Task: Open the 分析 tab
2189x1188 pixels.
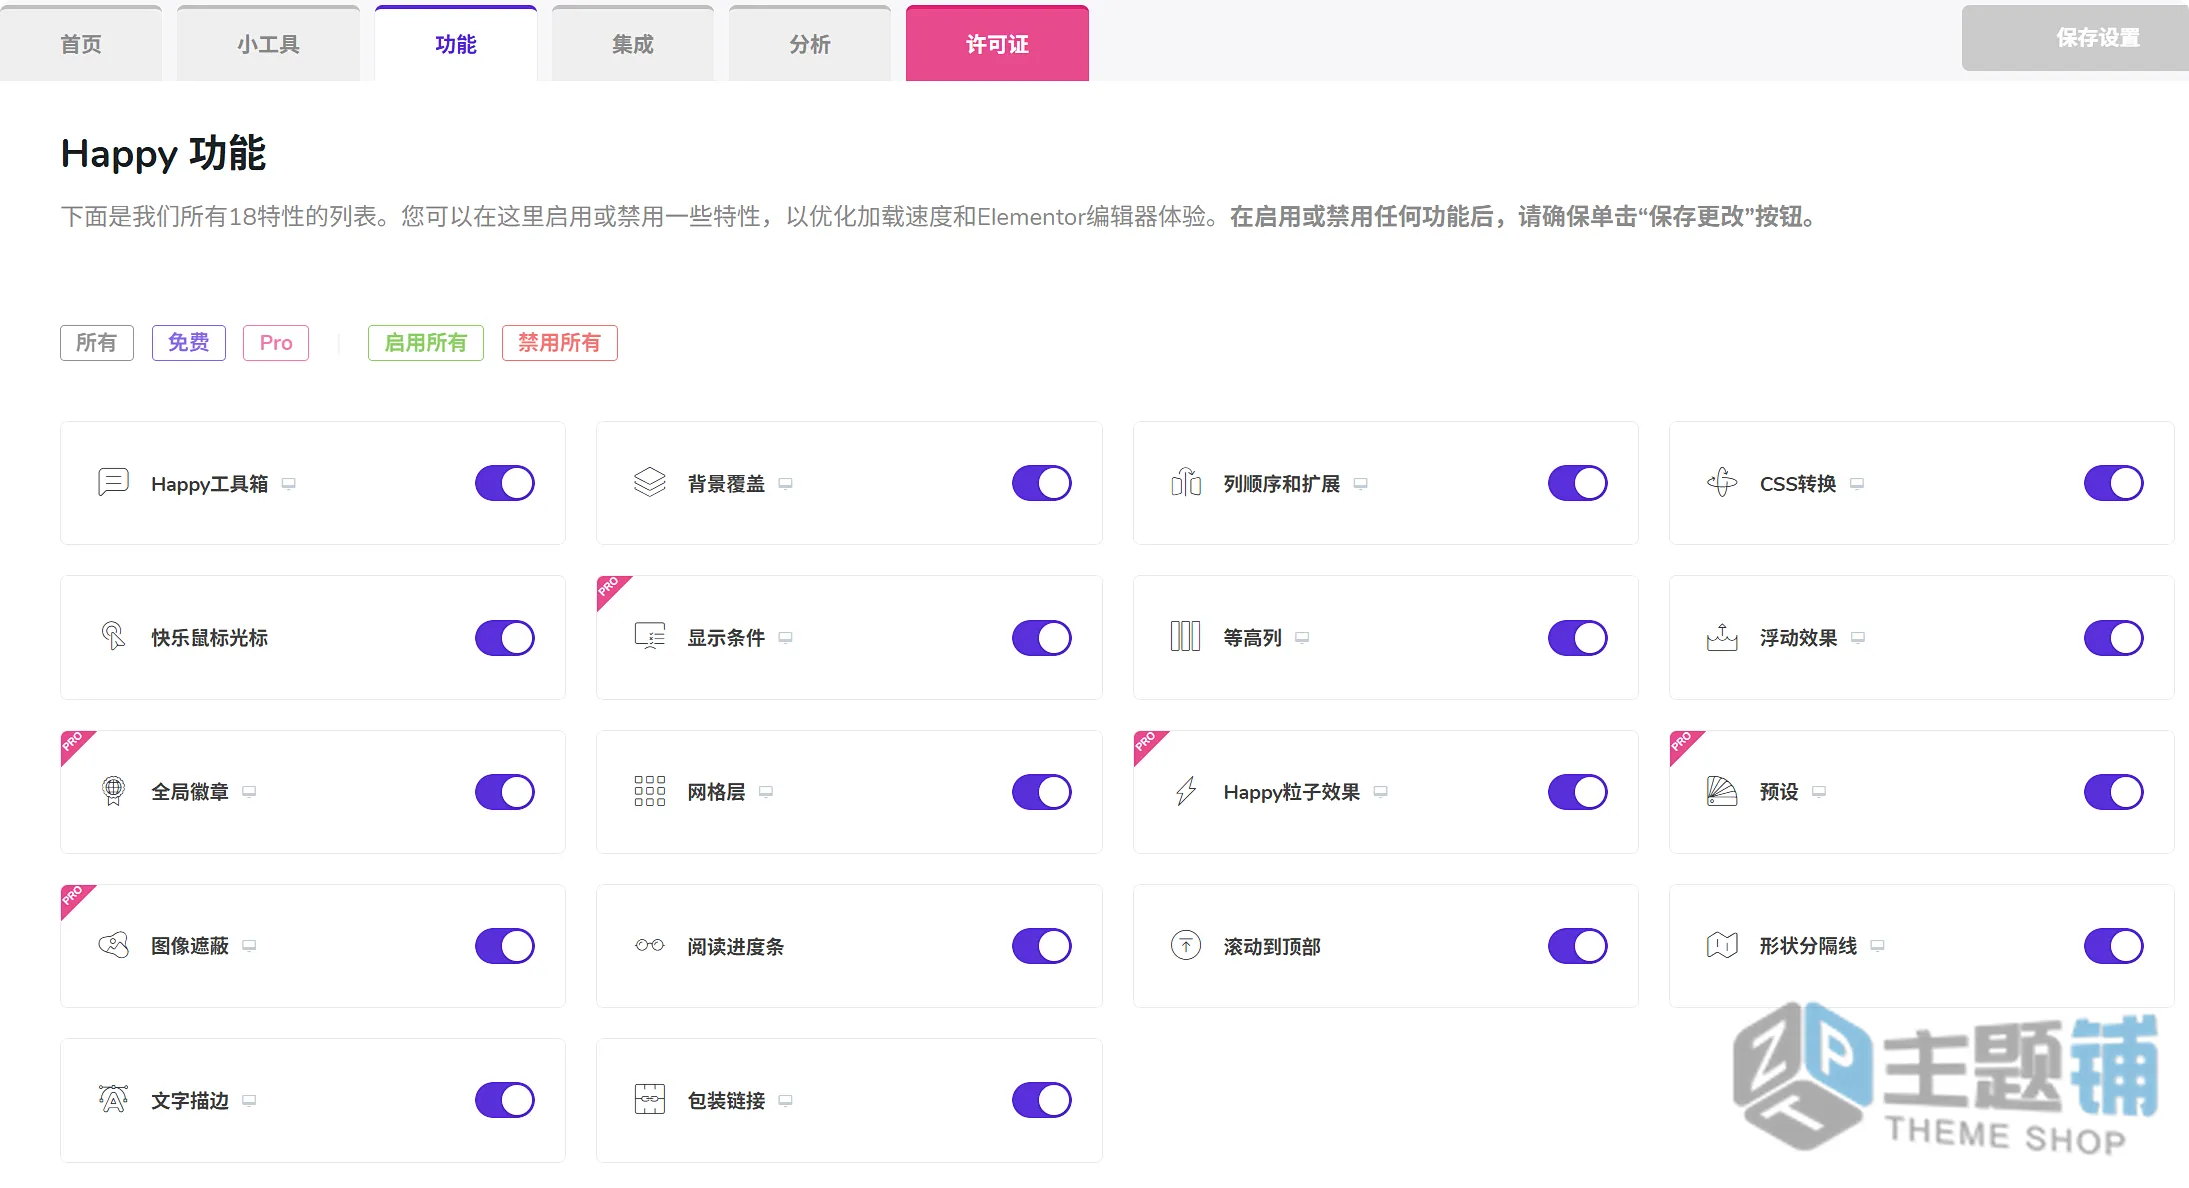Action: [x=810, y=43]
